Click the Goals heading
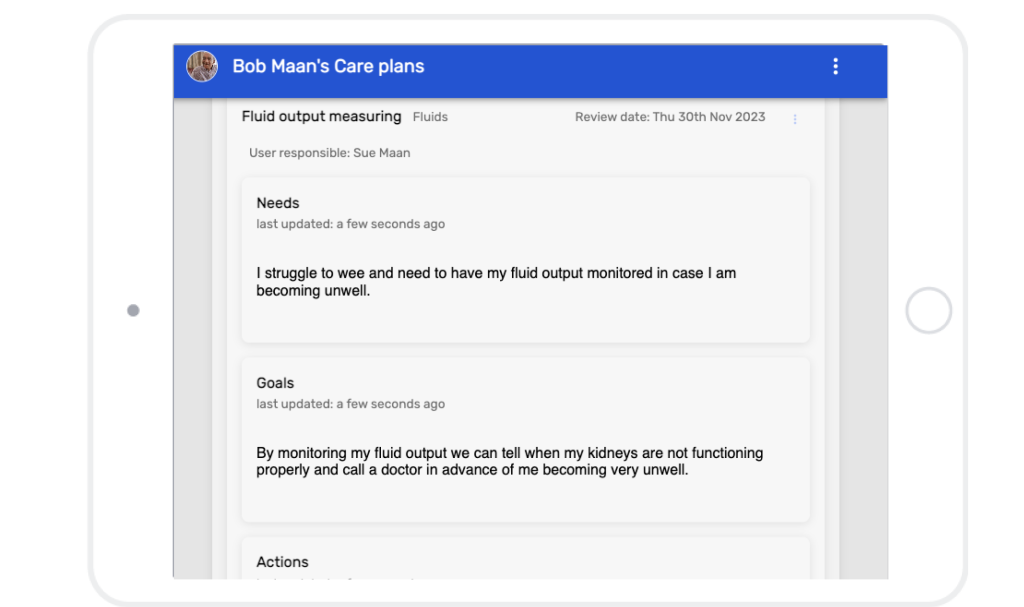The width and height of the screenshot is (1024, 607). (x=275, y=383)
